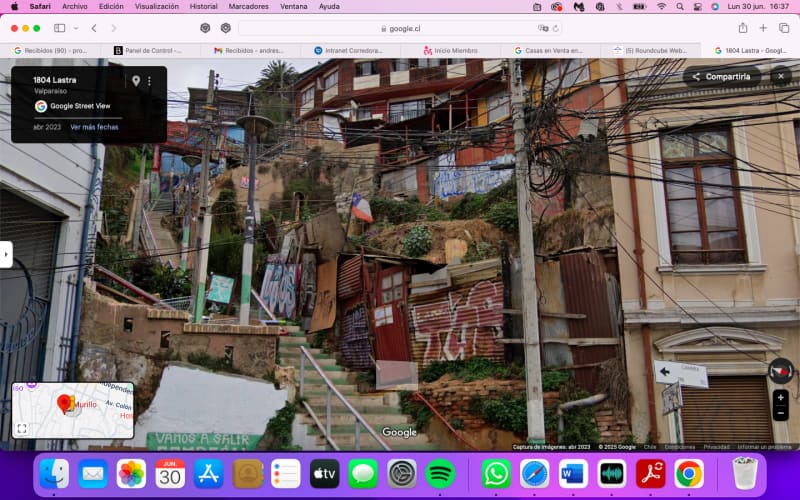Open the Spotlight search icon
800x500 pixels.
coord(680,7)
